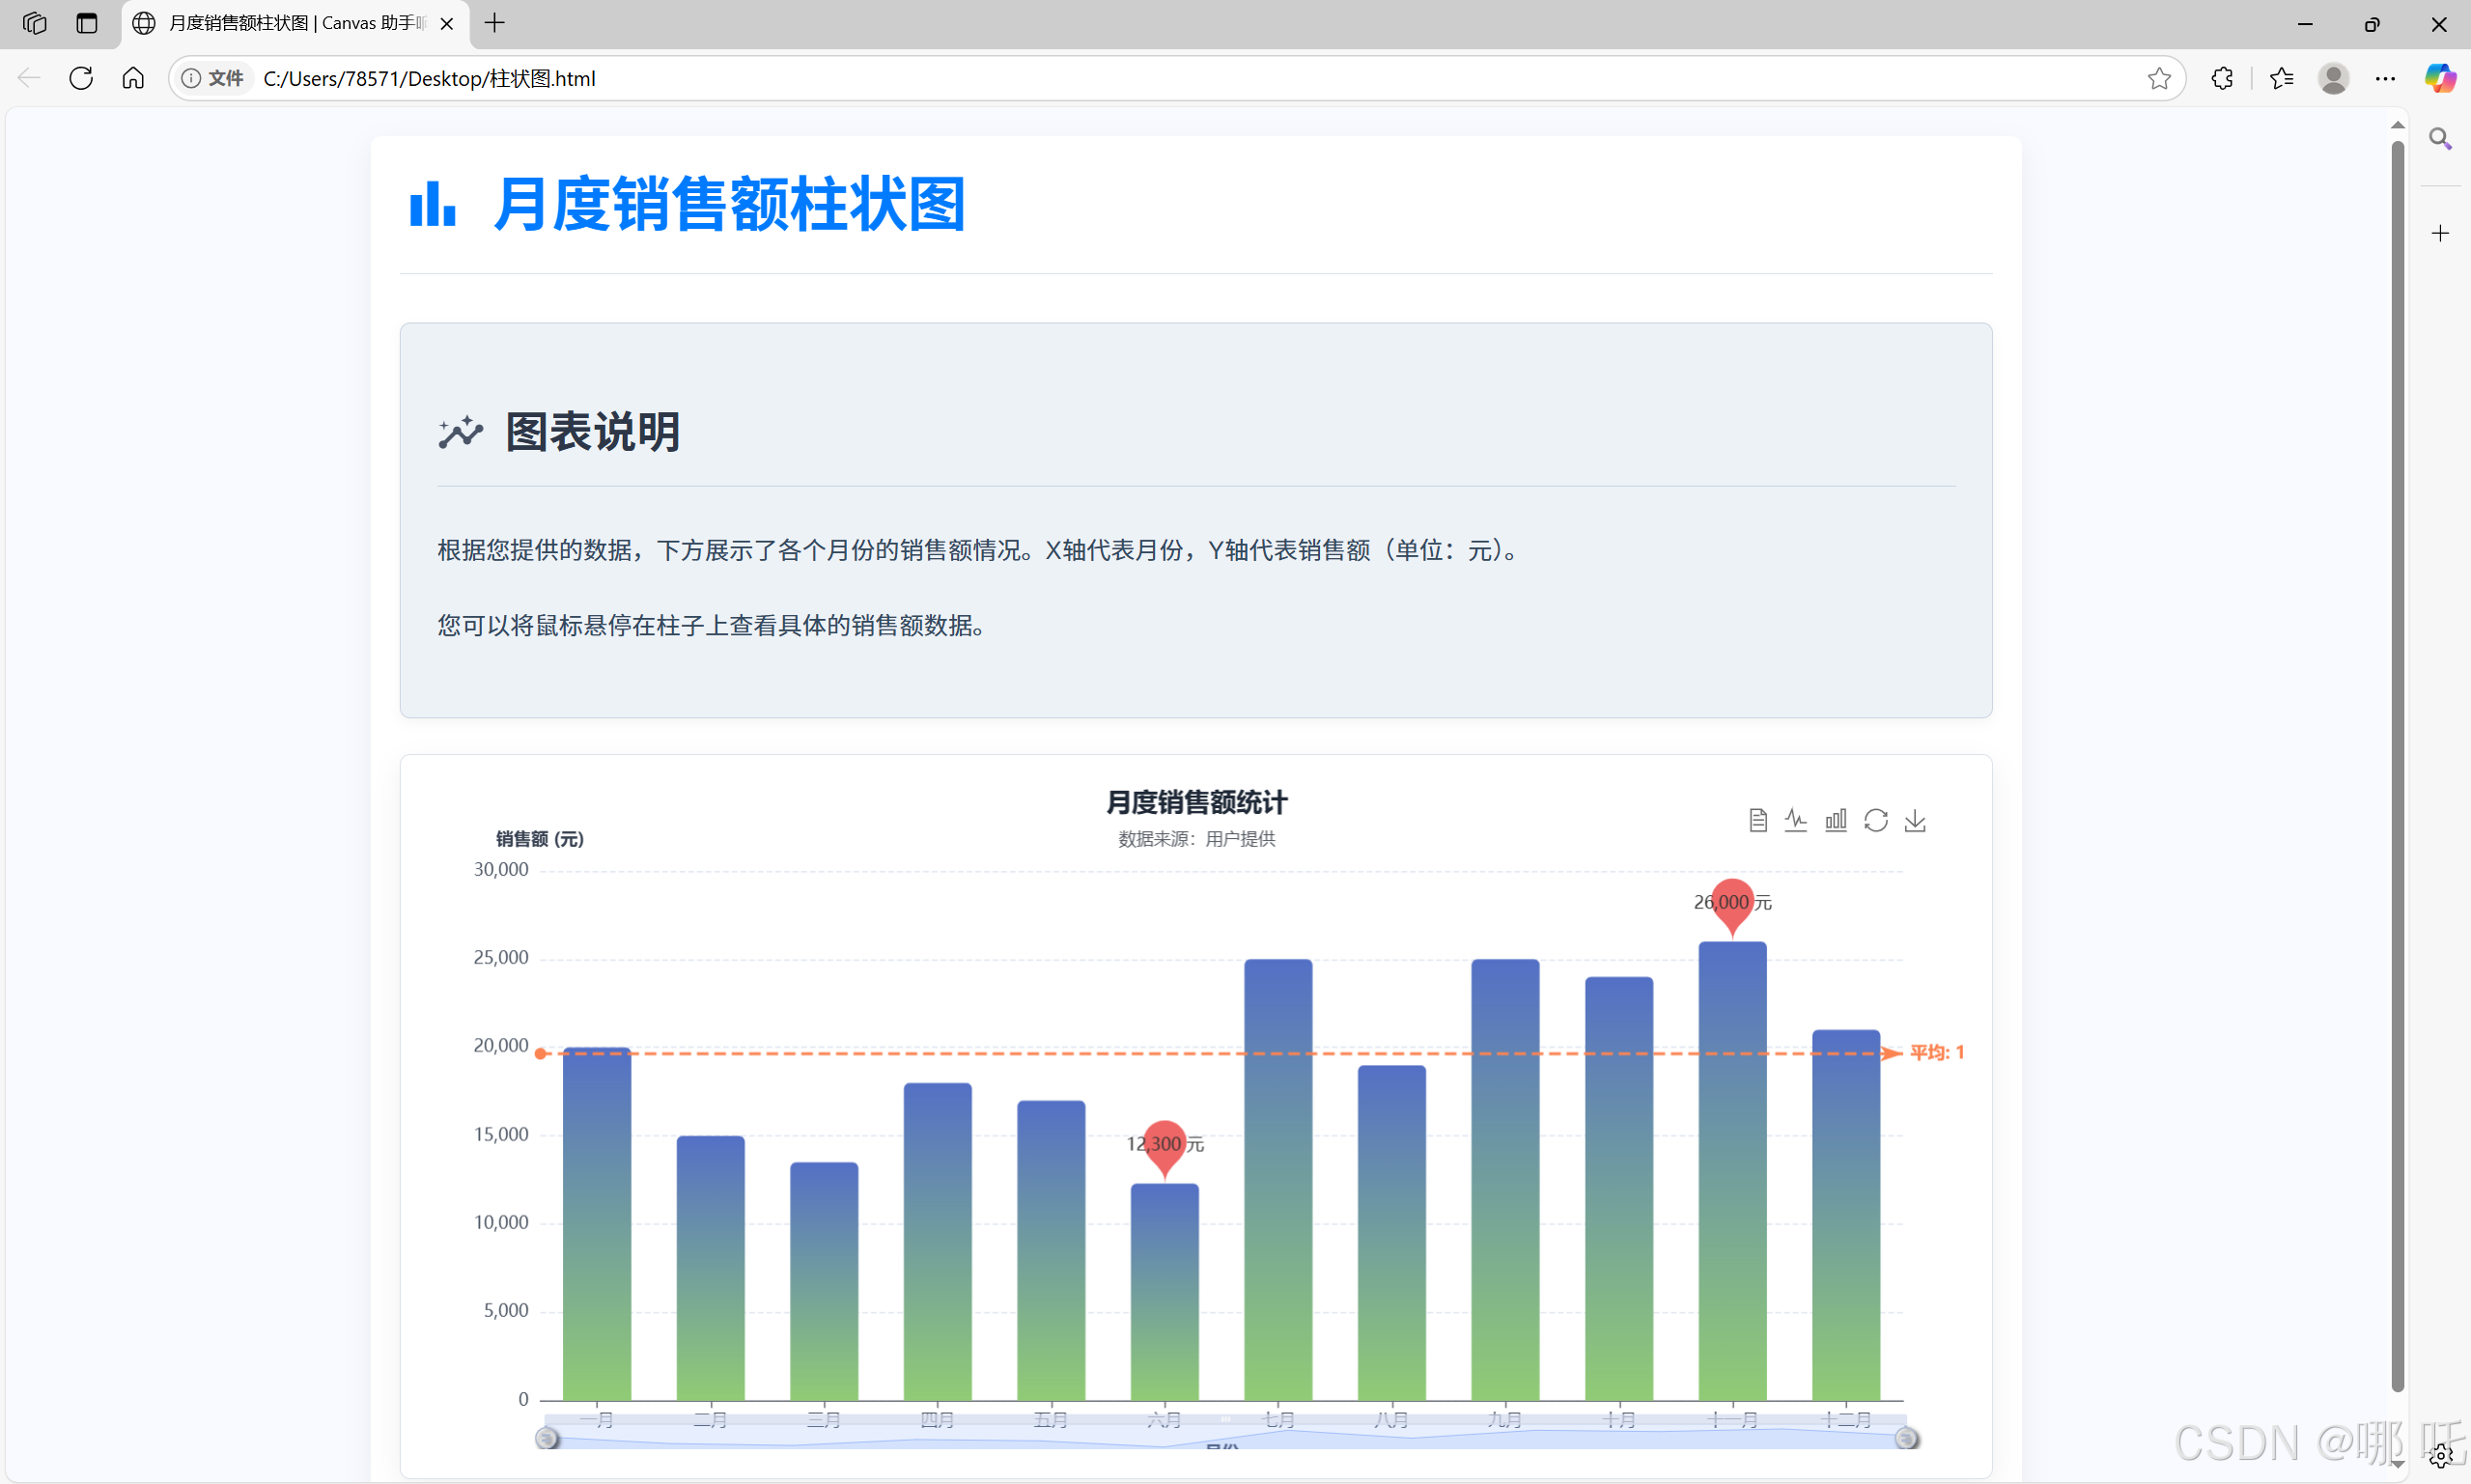The image size is (2471, 1484).
Task: Open the new tab button
Action: (x=494, y=23)
